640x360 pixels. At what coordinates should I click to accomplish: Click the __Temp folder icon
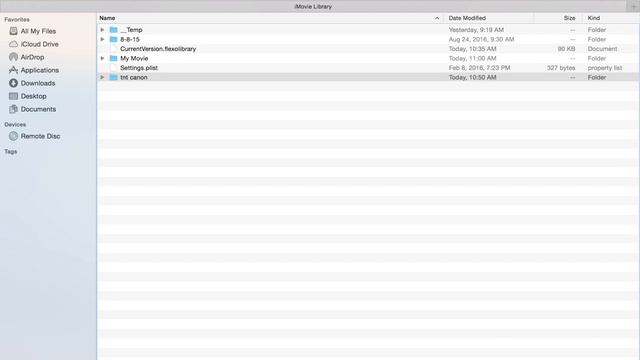click(x=113, y=30)
